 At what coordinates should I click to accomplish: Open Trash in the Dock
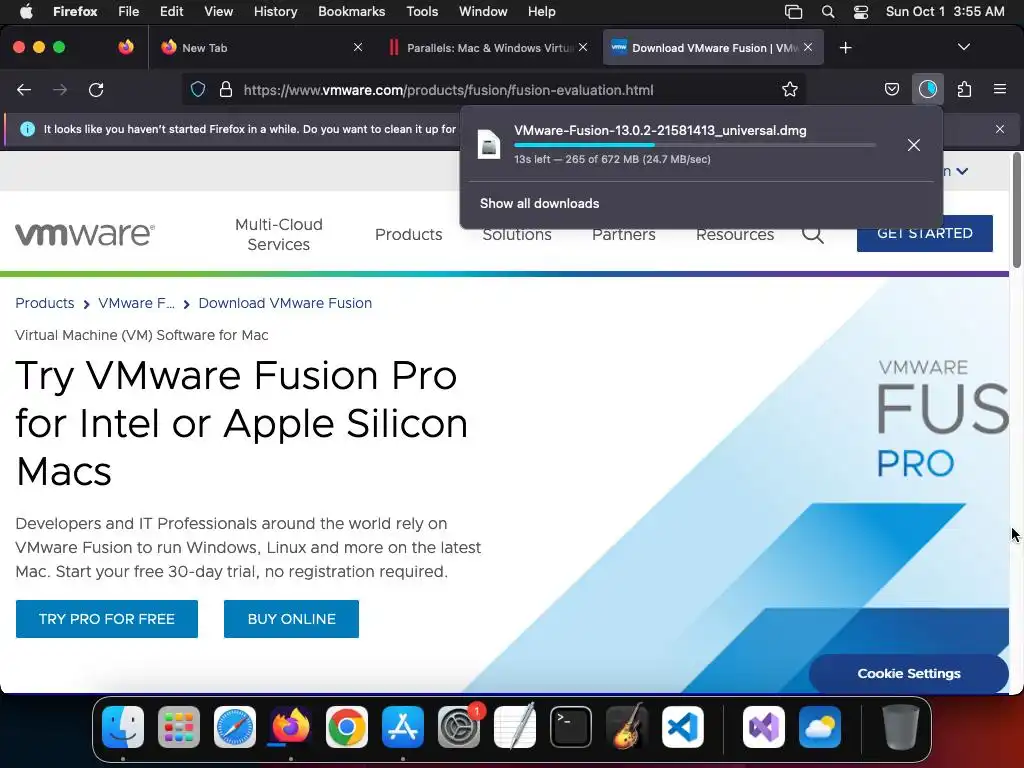(x=901, y=727)
